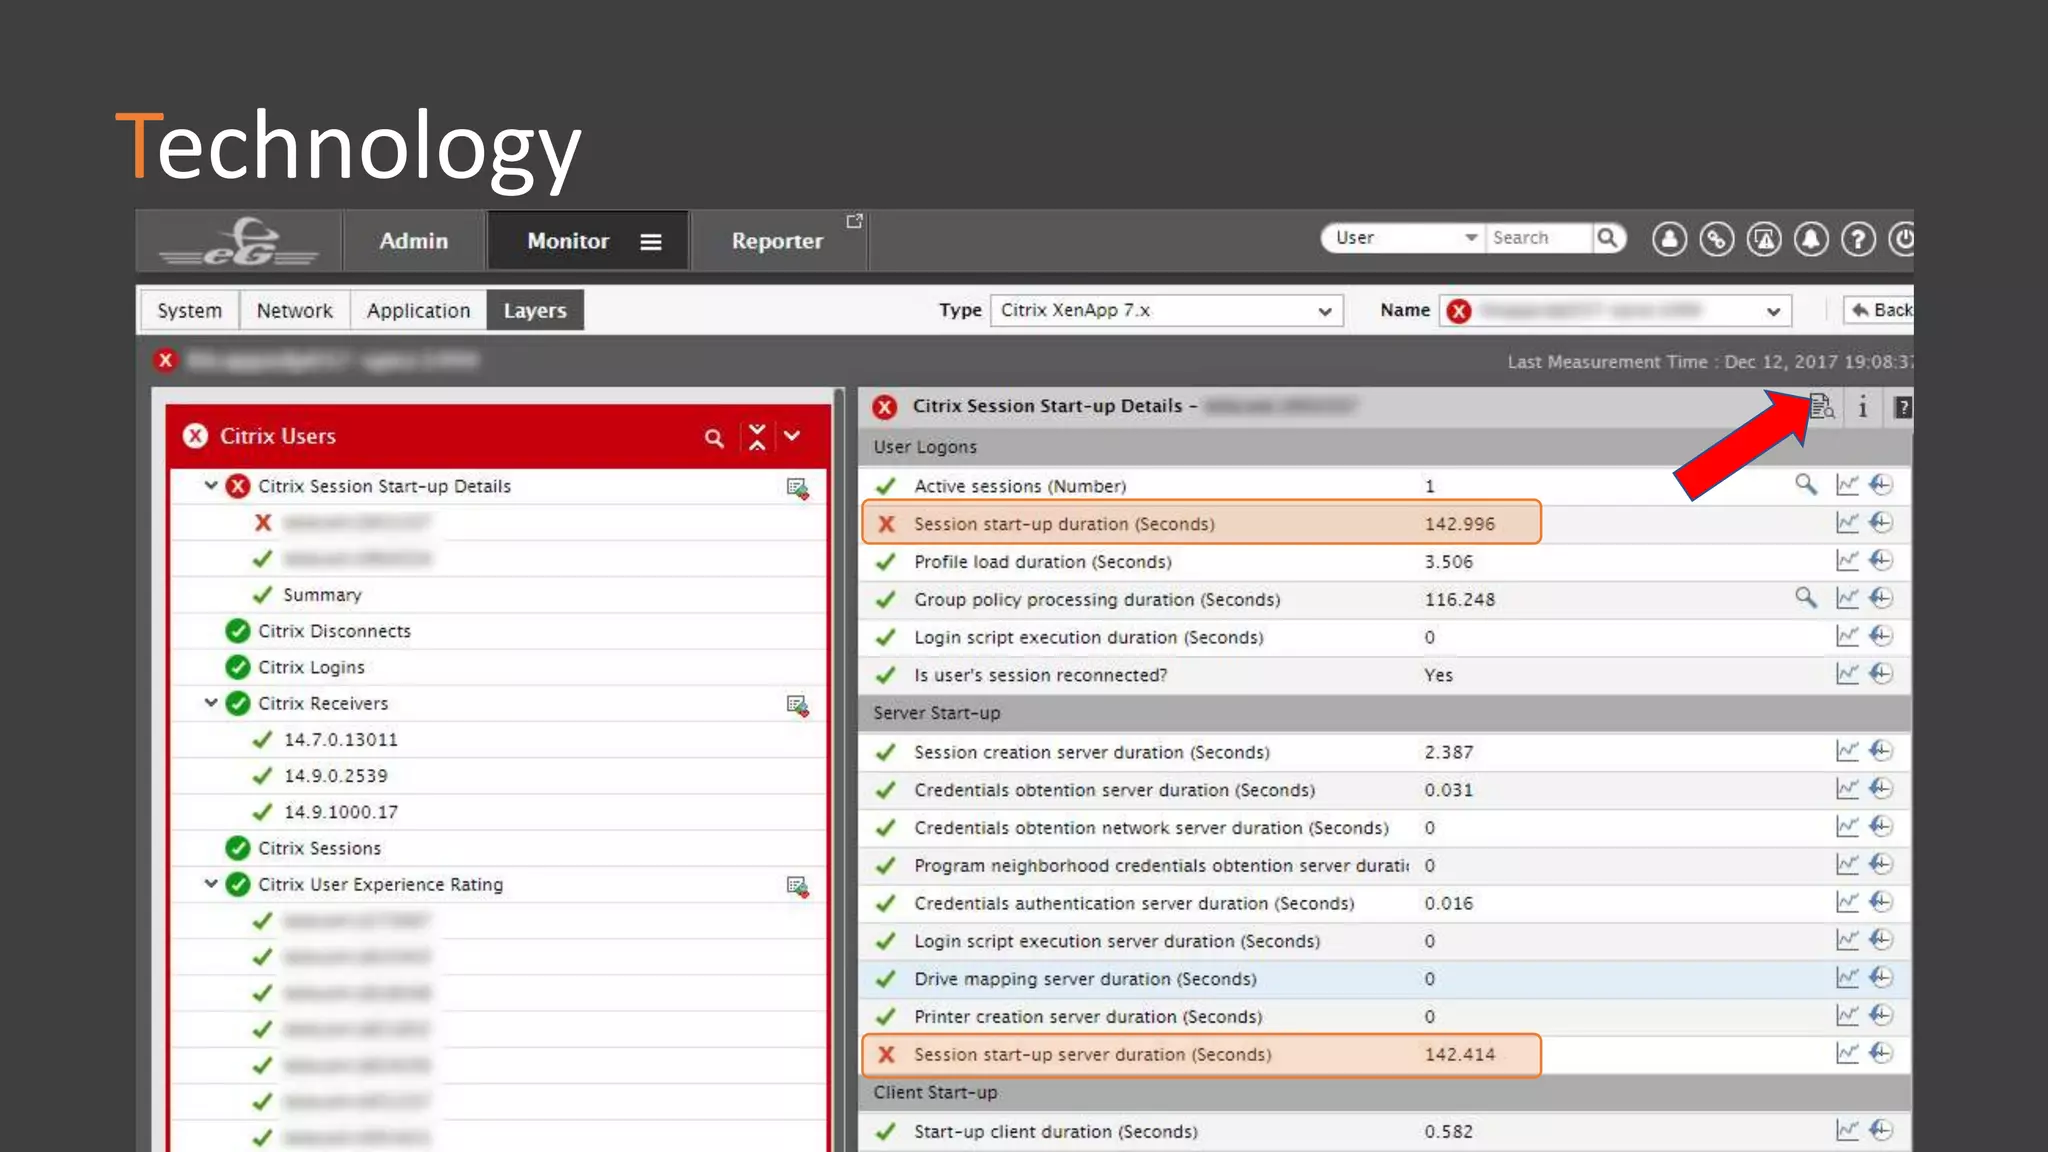Click the magnifier search button next to Search
The width and height of the screenshot is (2048, 1152).
tap(1607, 238)
